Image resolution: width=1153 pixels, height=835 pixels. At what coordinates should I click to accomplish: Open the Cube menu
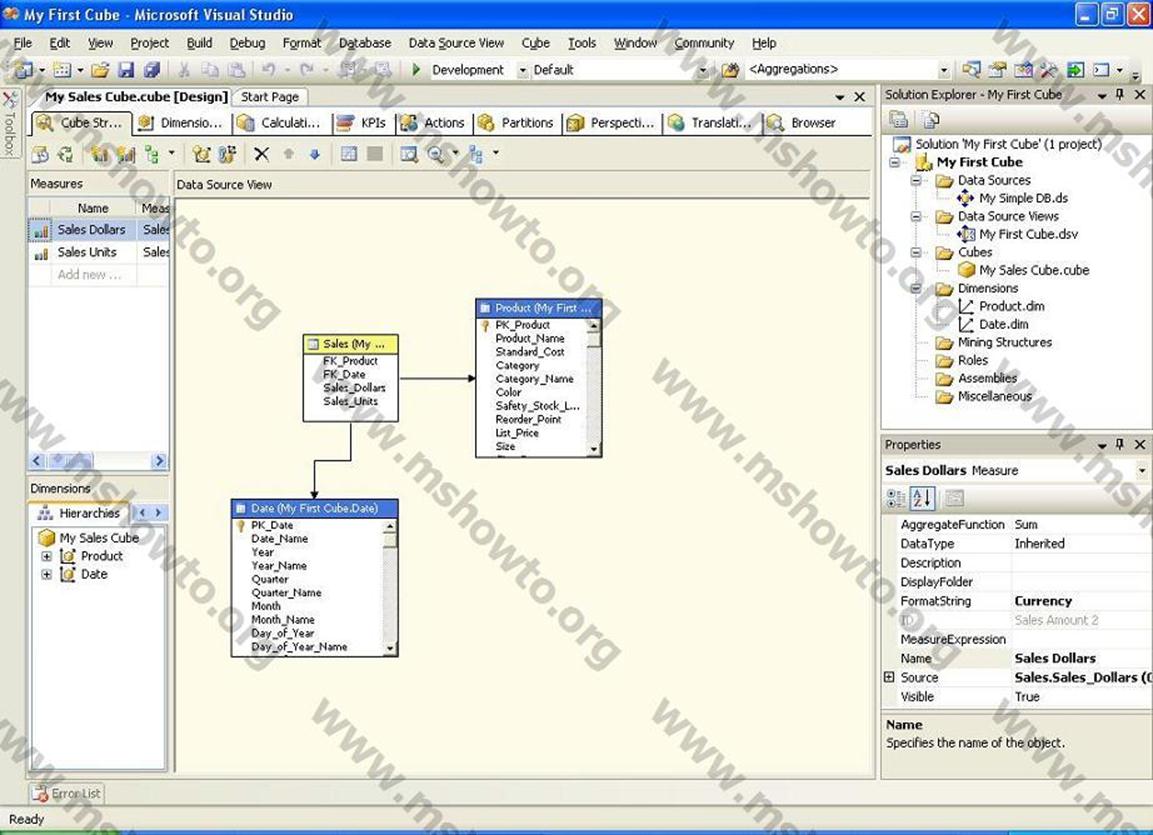(x=535, y=43)
